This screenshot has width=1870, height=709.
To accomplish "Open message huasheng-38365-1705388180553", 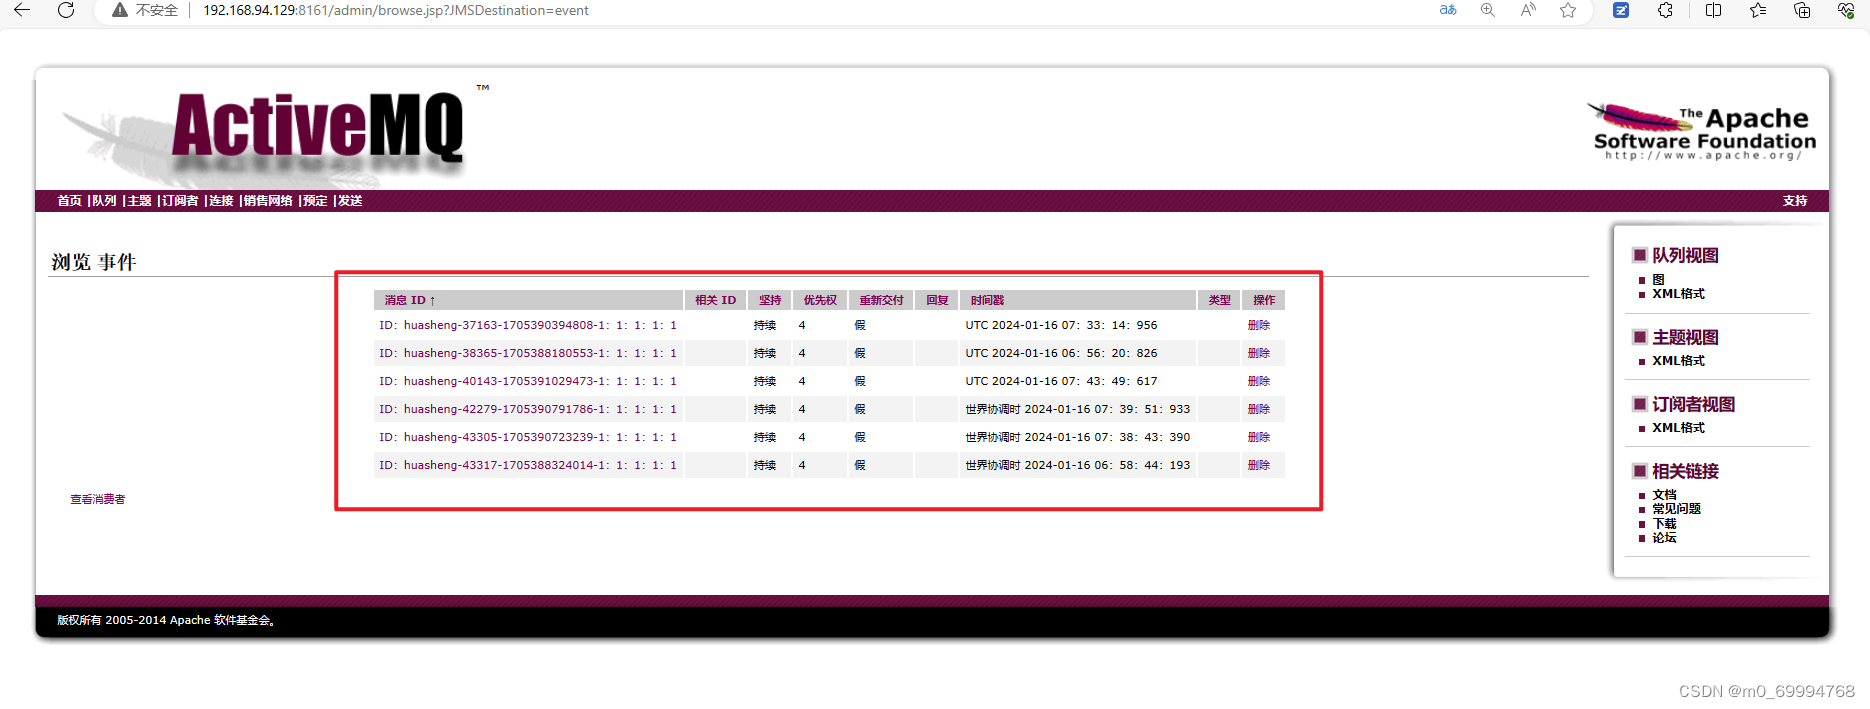I will (528, 353).
